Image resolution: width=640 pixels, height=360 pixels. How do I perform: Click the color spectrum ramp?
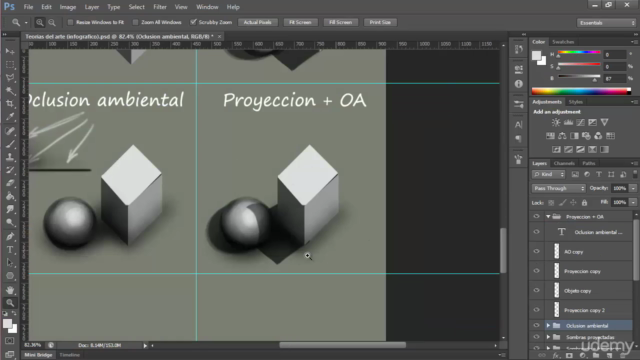point(581,91)
